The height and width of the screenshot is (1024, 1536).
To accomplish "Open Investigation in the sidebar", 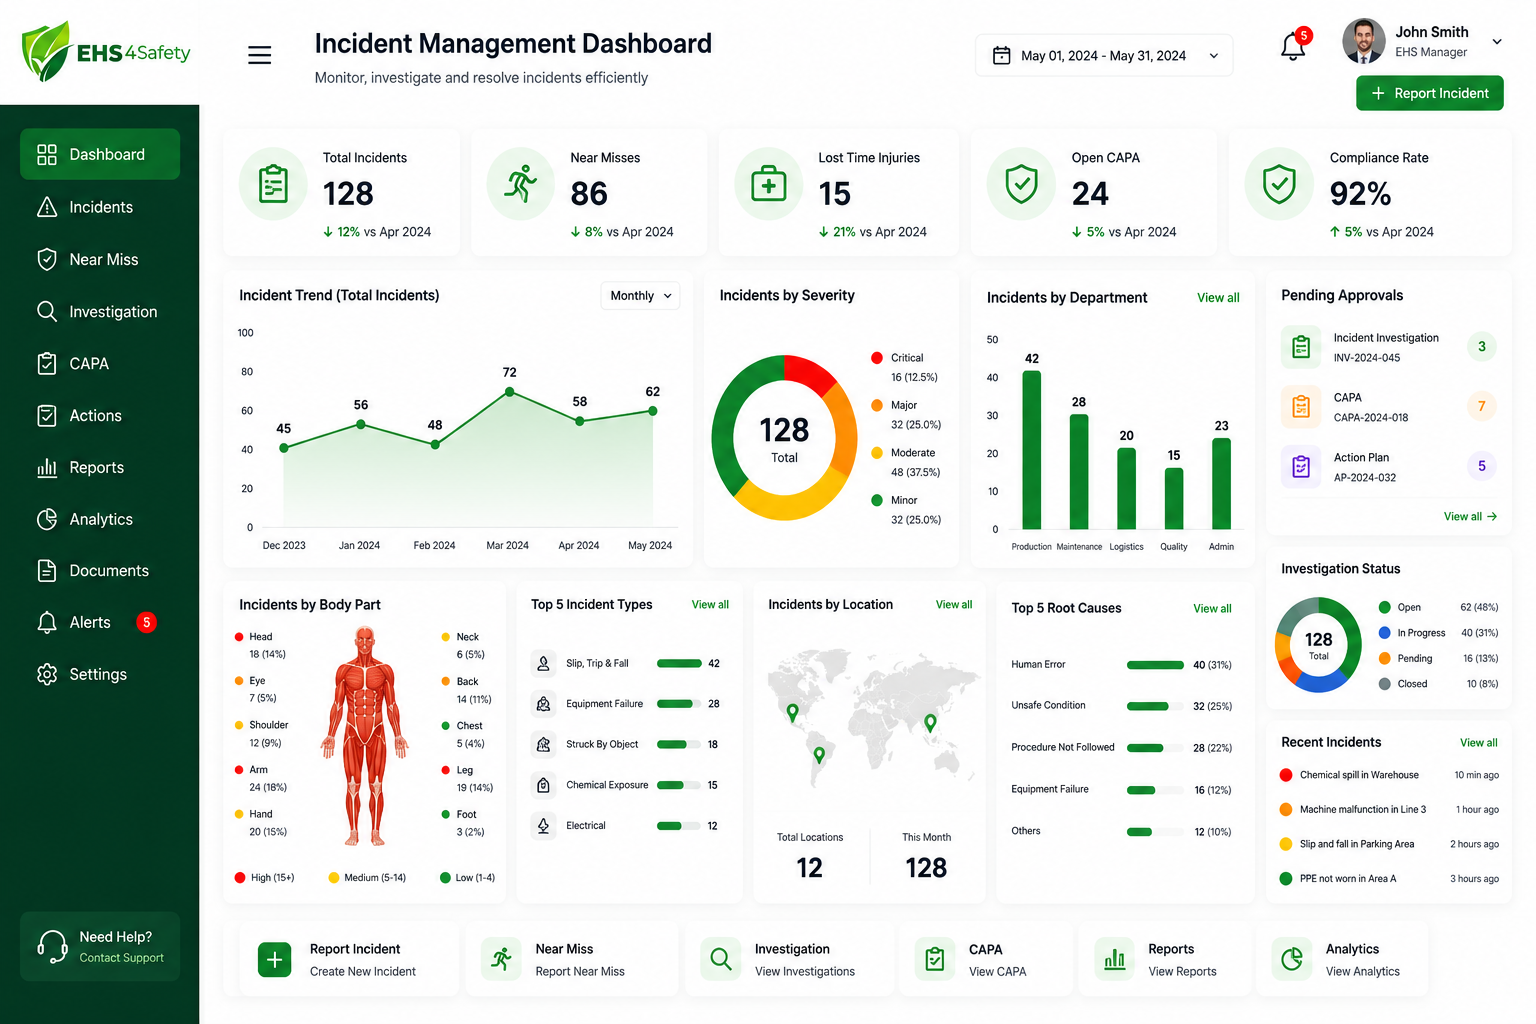I will [x=100, y=312].
